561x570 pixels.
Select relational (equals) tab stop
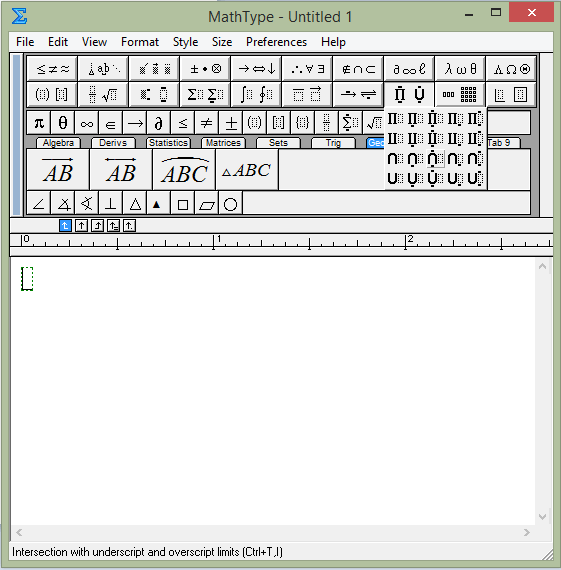click(x=113, y=226)
